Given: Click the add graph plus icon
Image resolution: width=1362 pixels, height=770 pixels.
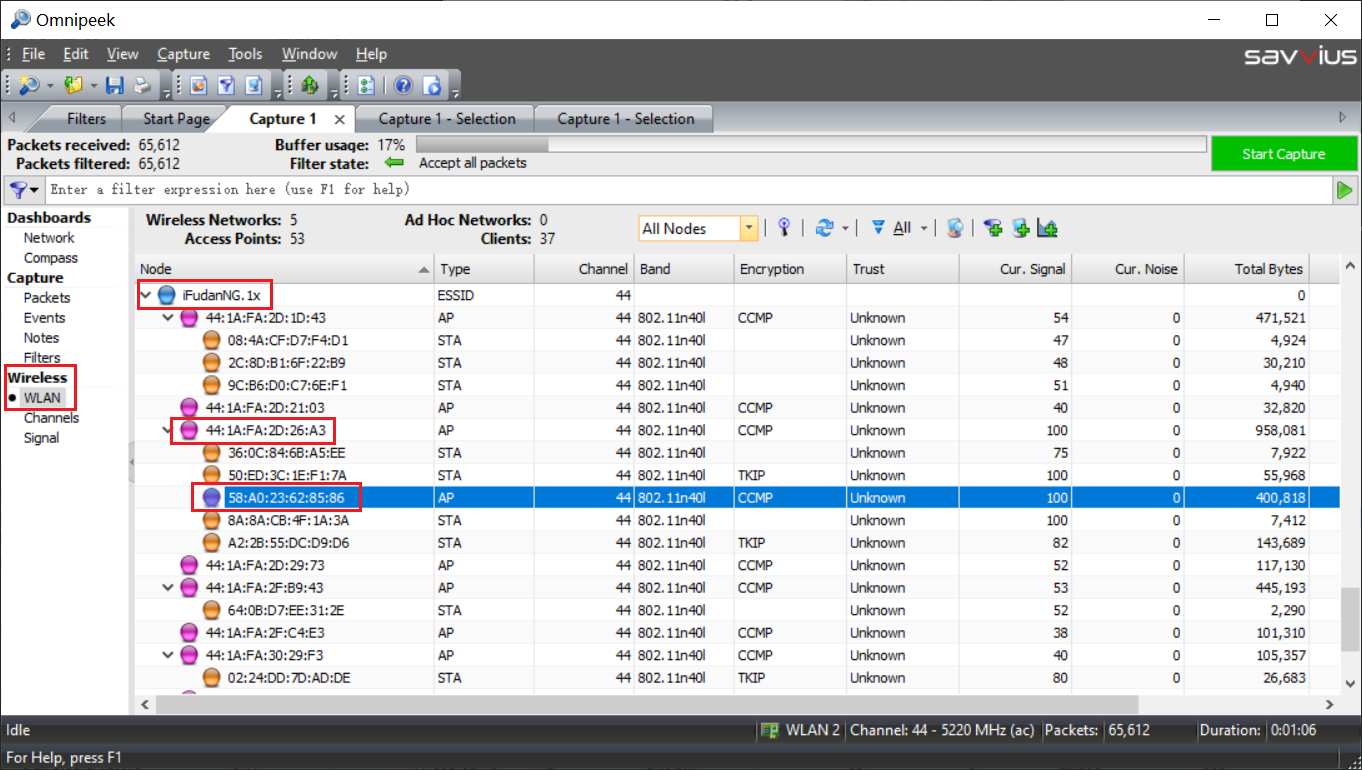Looking at the screenshot, I should pyautogui.click(x=1047, y=228).
